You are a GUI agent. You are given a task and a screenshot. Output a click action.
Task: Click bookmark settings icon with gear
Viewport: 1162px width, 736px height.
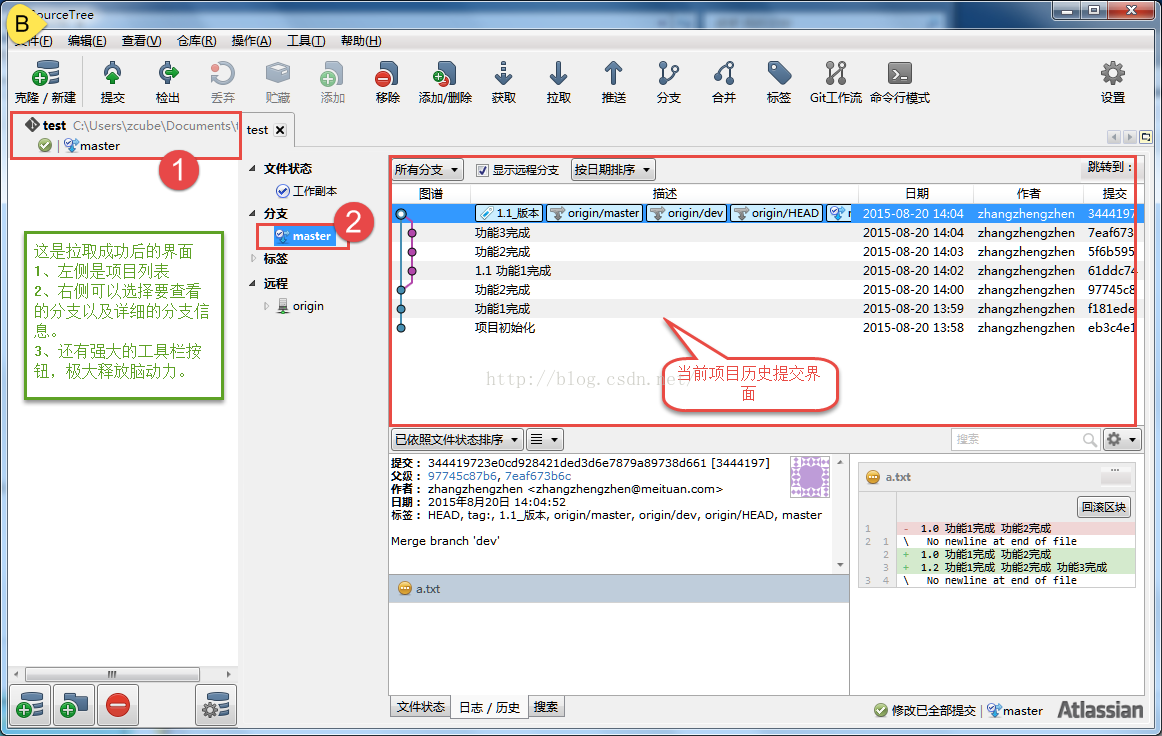[x=216, y=705]
